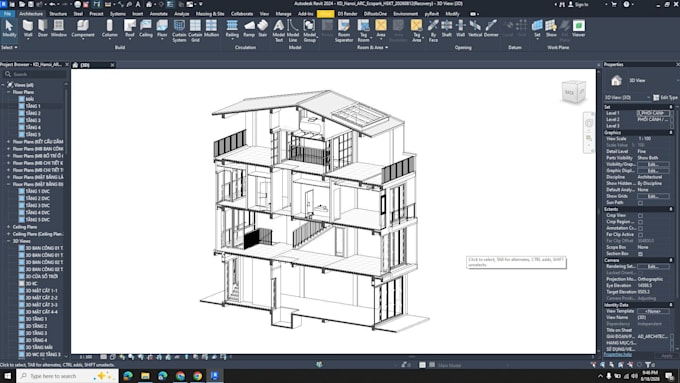The height and width of the screenshot is (383, 680).
Task: Click the Windows Start button
Action: coord(7,376)
